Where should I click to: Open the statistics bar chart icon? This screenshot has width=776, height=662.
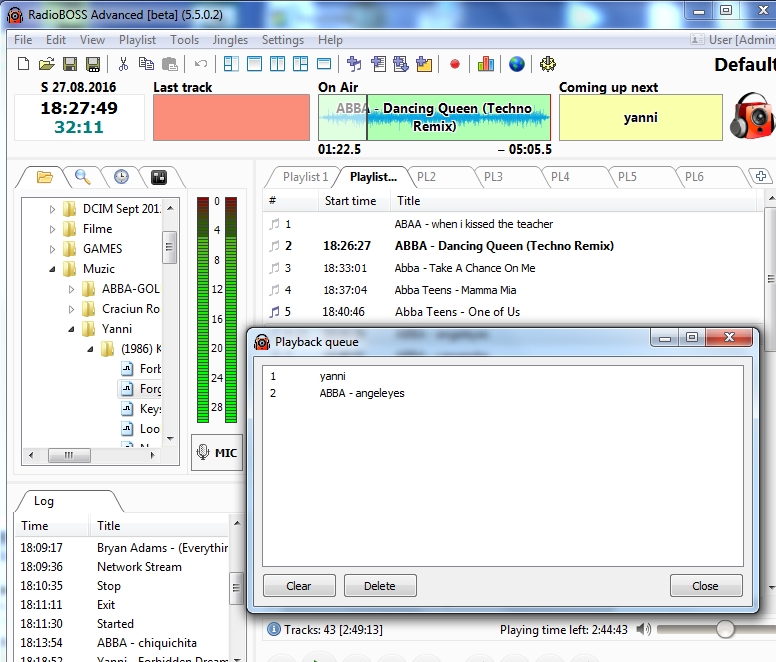pos(486,64)
